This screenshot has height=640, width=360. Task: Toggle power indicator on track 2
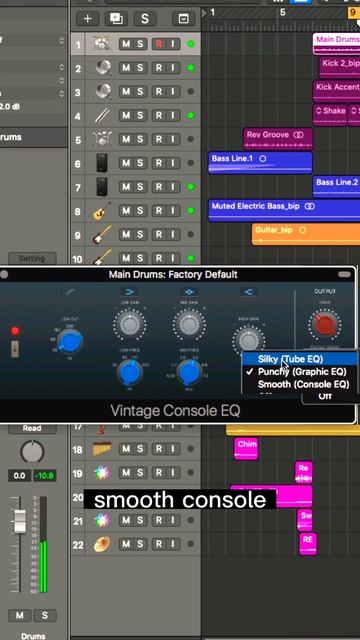click(x=190, y=68)
